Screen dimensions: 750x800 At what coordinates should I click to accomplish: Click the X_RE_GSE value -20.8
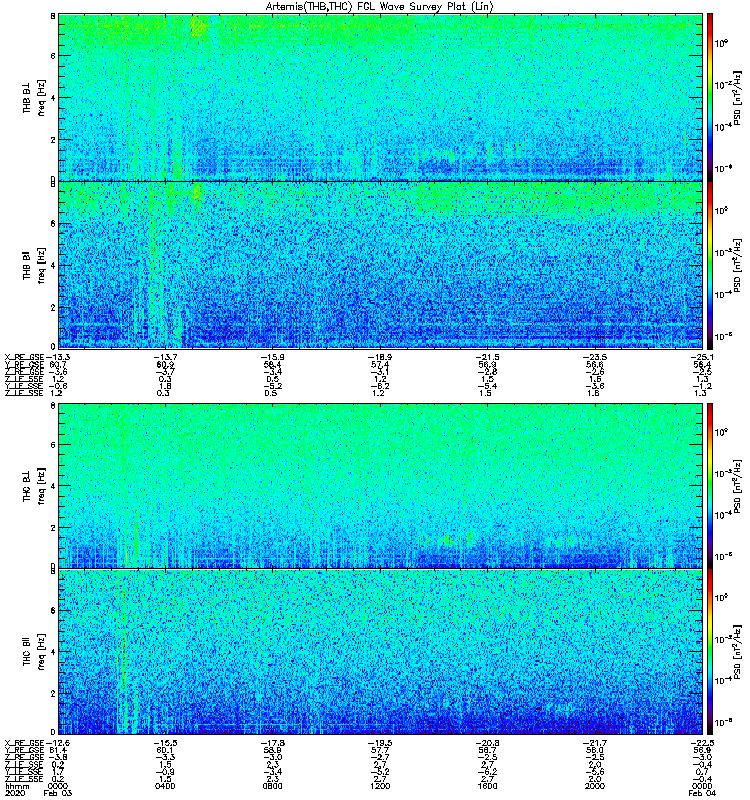click(487, 743)
